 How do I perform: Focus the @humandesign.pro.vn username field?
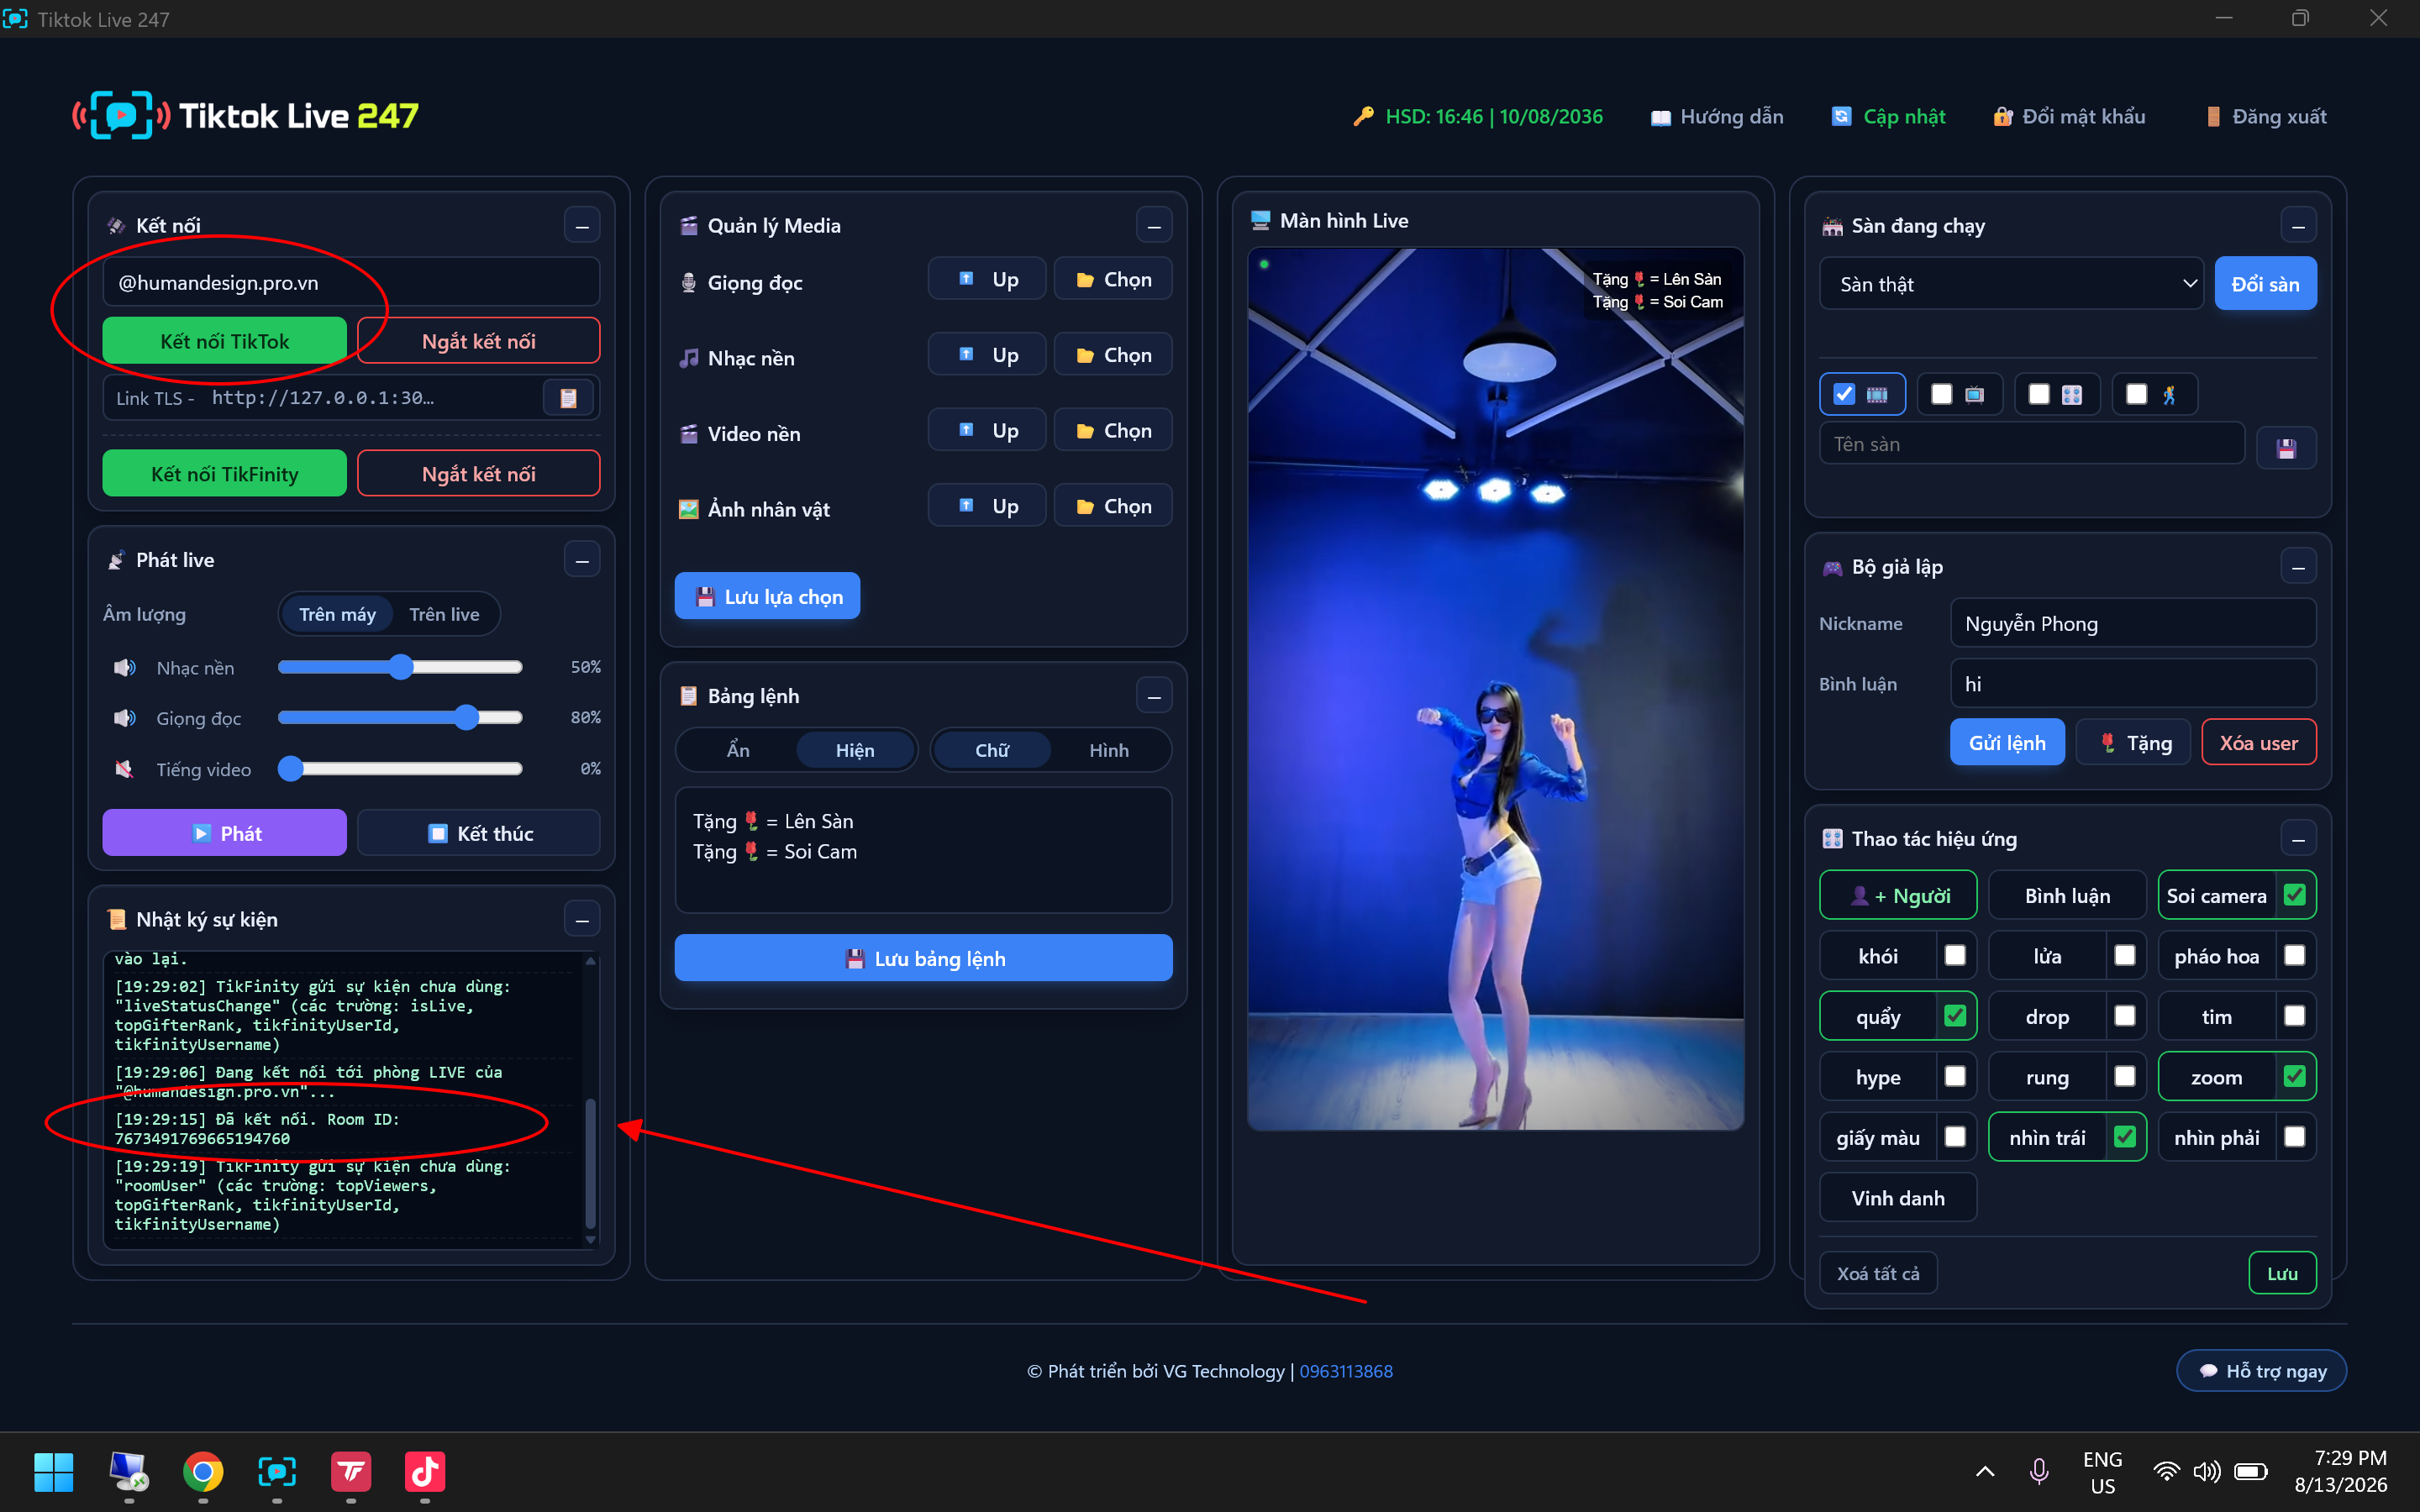(x=351, y=283)
